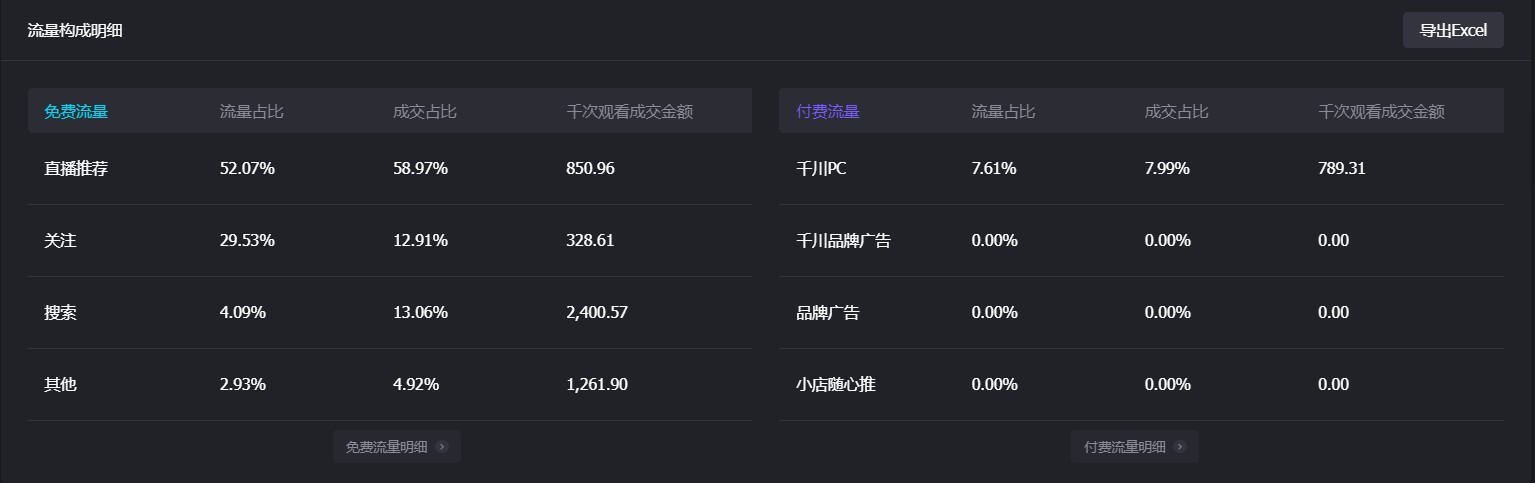Click chevron icon beside 免费流量明细
The image size is (1535, 483).
coord(442,447)
